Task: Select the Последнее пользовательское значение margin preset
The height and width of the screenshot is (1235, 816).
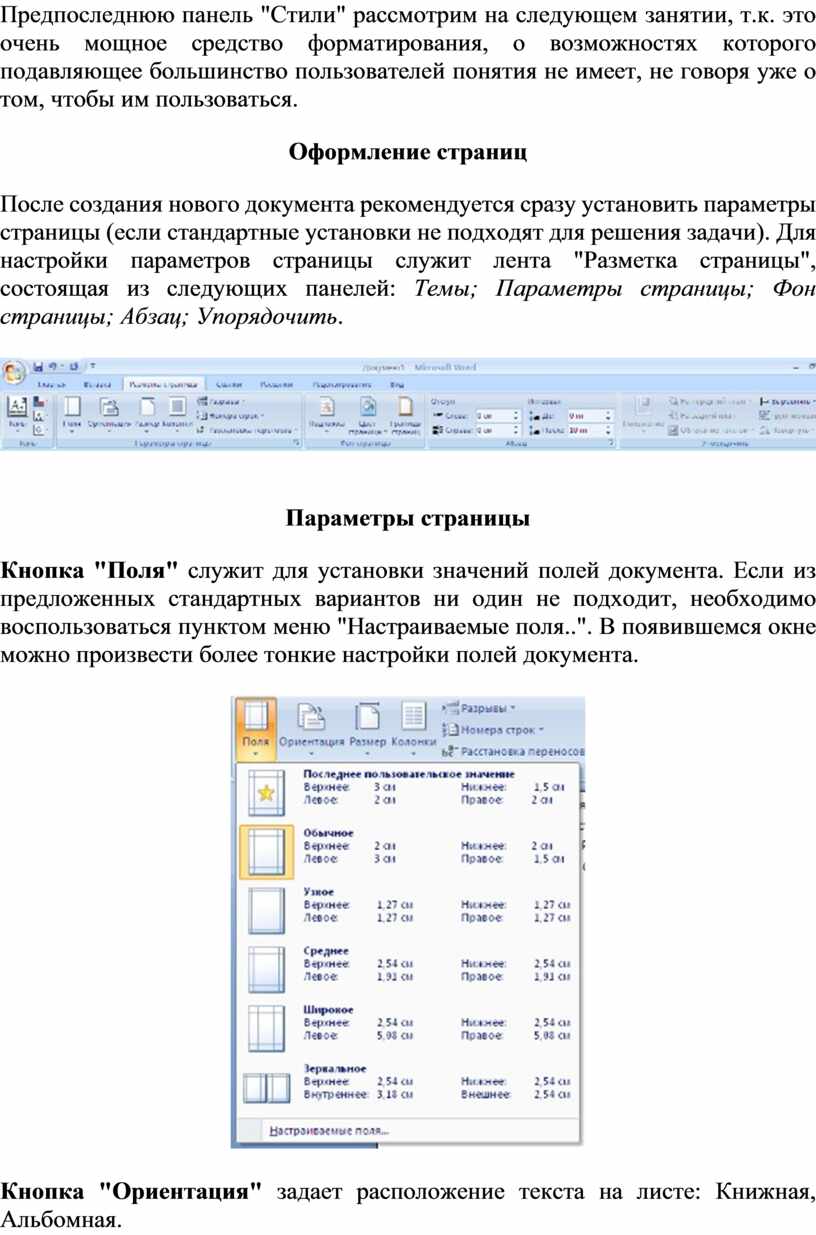Action: pyautogui.click(x=410, y=793)
